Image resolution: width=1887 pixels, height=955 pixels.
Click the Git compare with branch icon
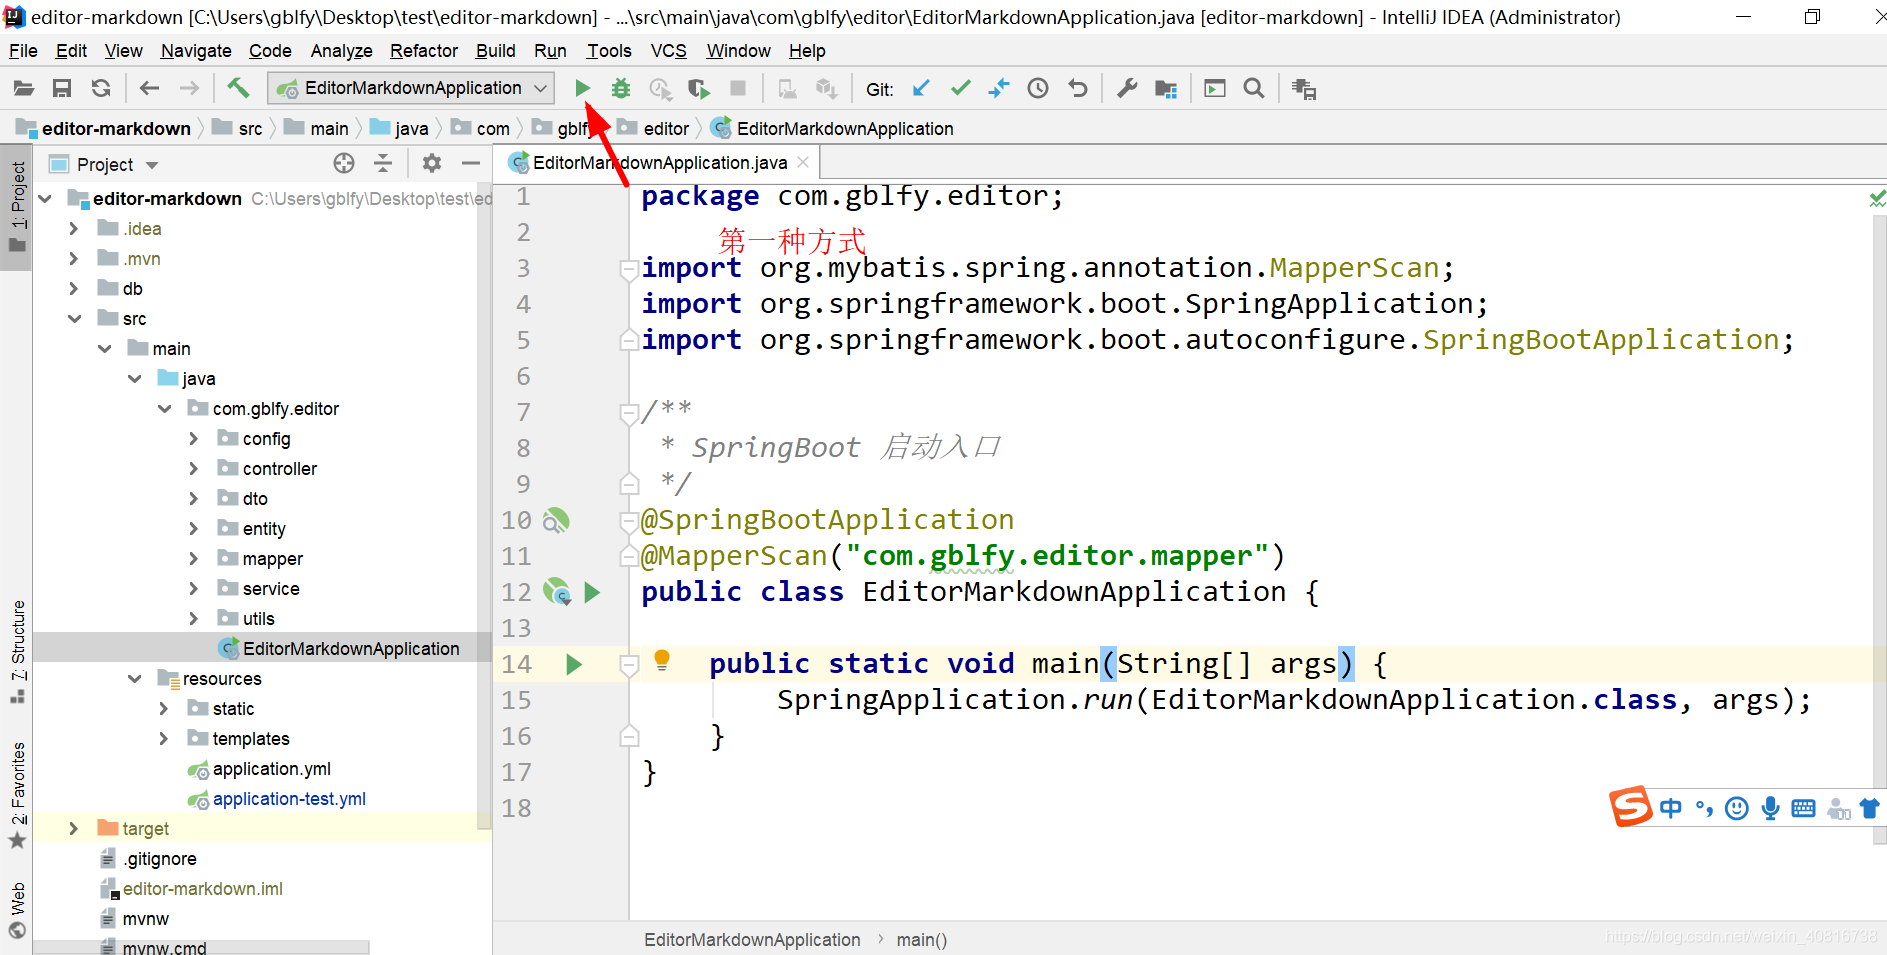click(999, 89)
